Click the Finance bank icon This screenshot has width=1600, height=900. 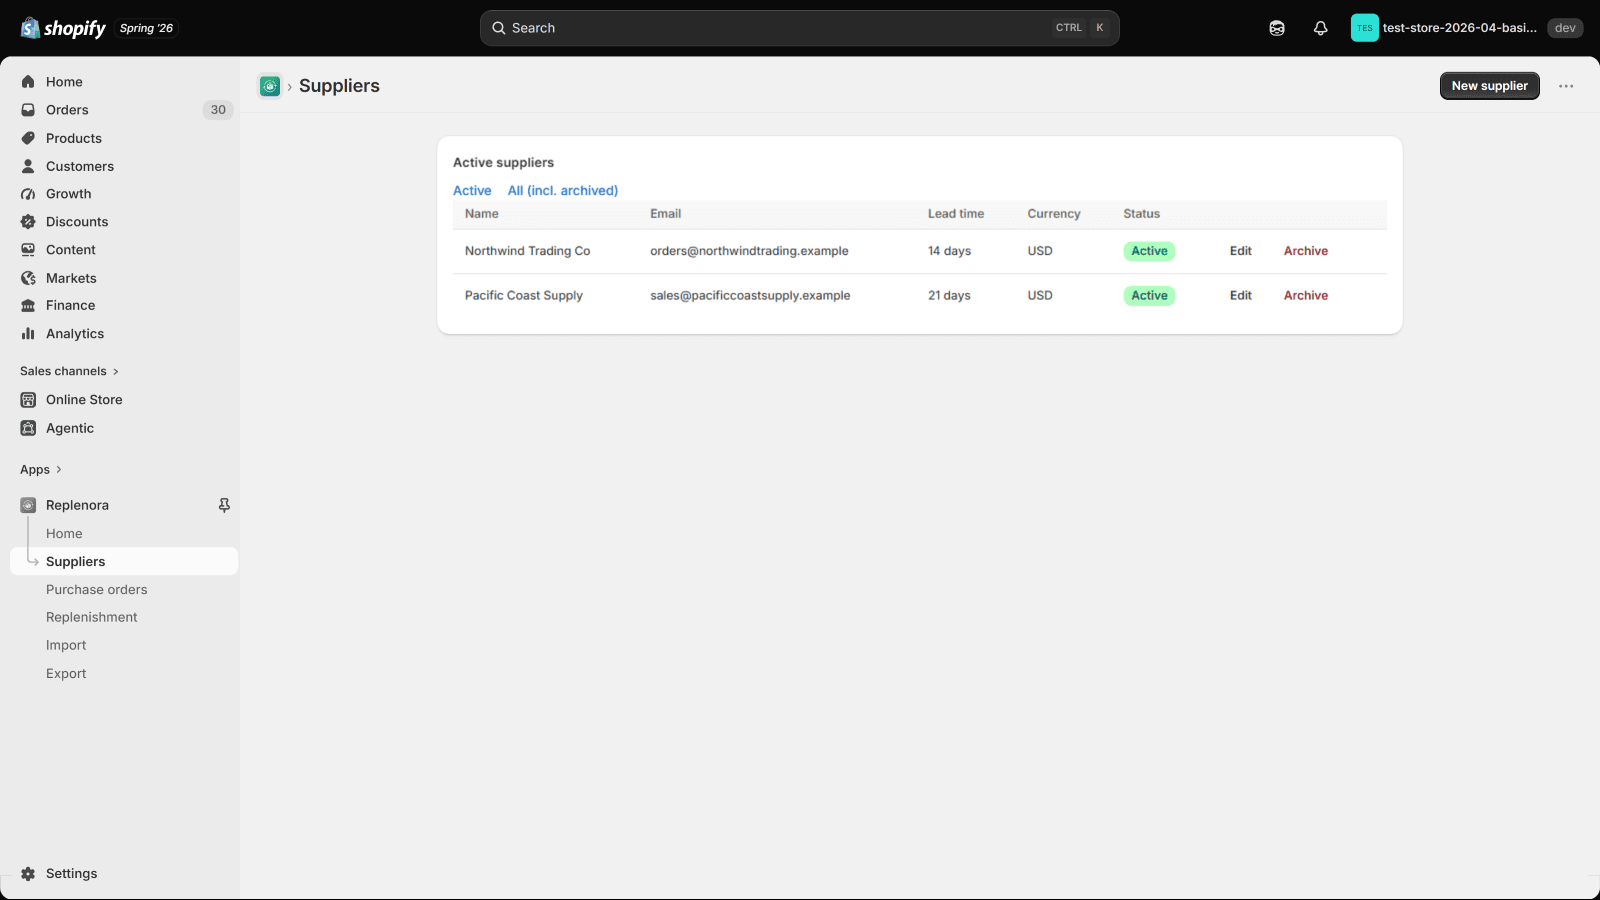(28, 306)
